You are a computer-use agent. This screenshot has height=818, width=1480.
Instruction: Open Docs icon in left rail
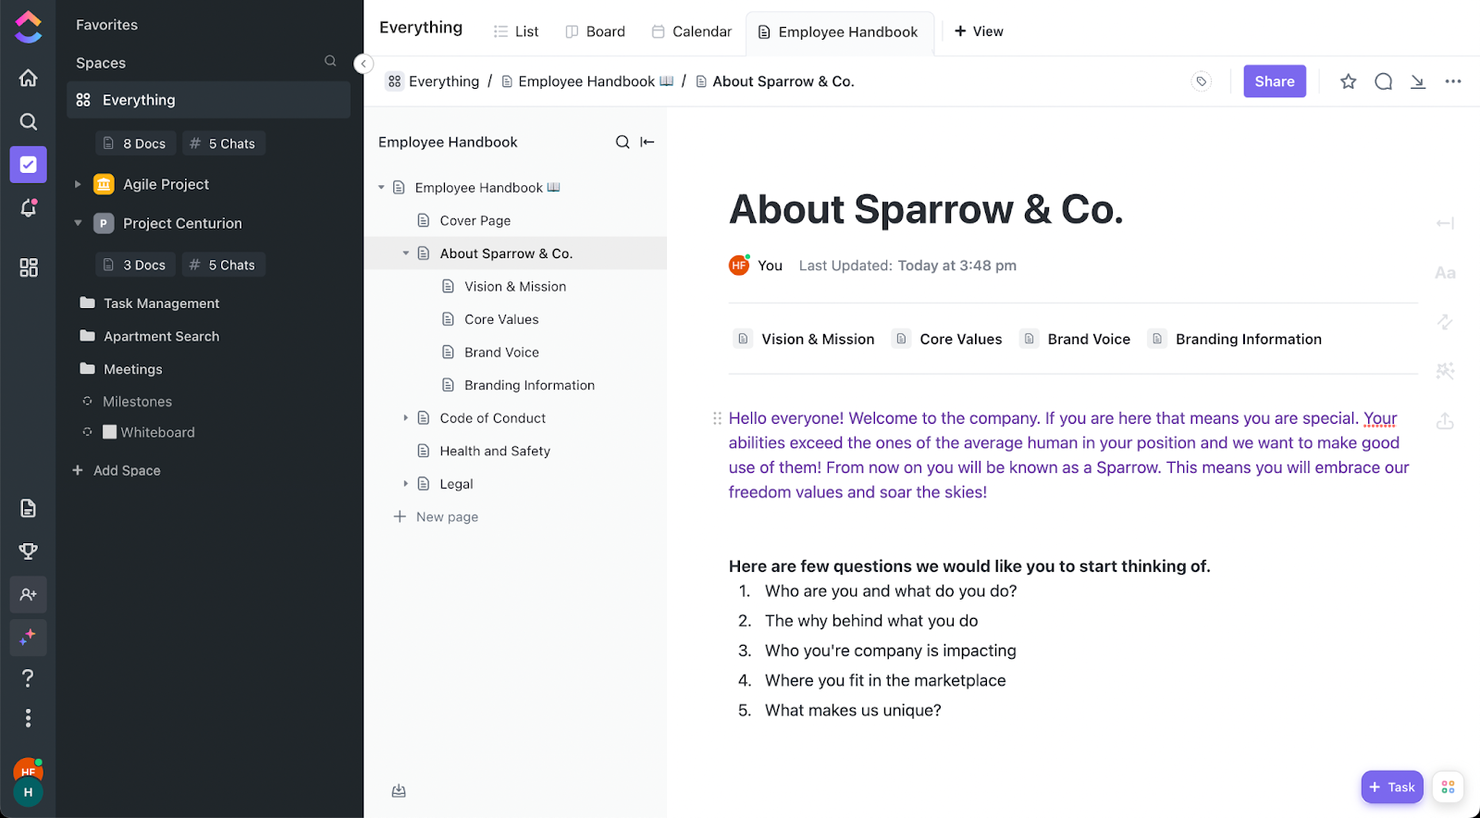pos(28,508)
